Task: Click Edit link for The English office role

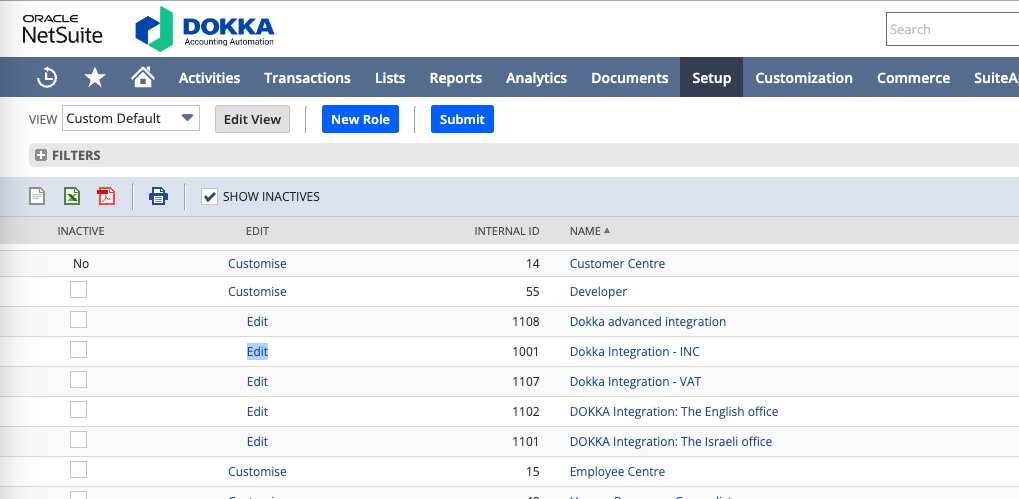Action: 257,411
